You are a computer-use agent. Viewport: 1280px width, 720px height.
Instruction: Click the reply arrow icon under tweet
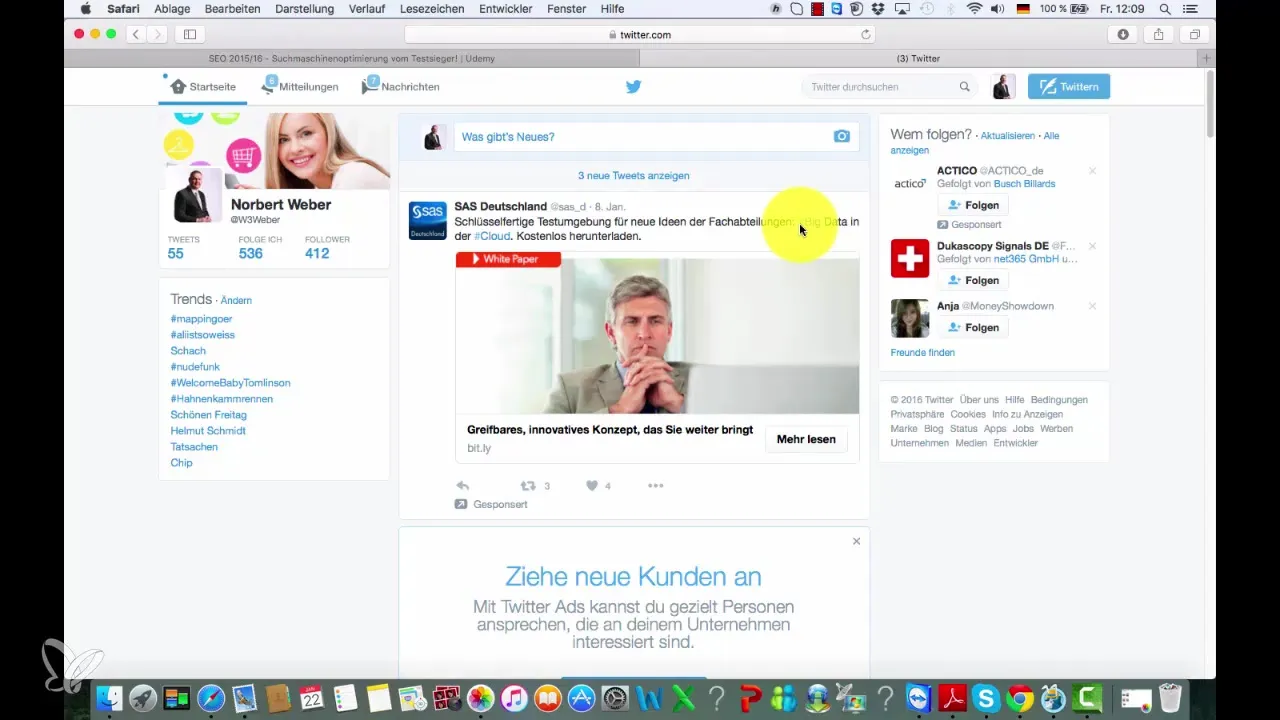coord(463,486)
